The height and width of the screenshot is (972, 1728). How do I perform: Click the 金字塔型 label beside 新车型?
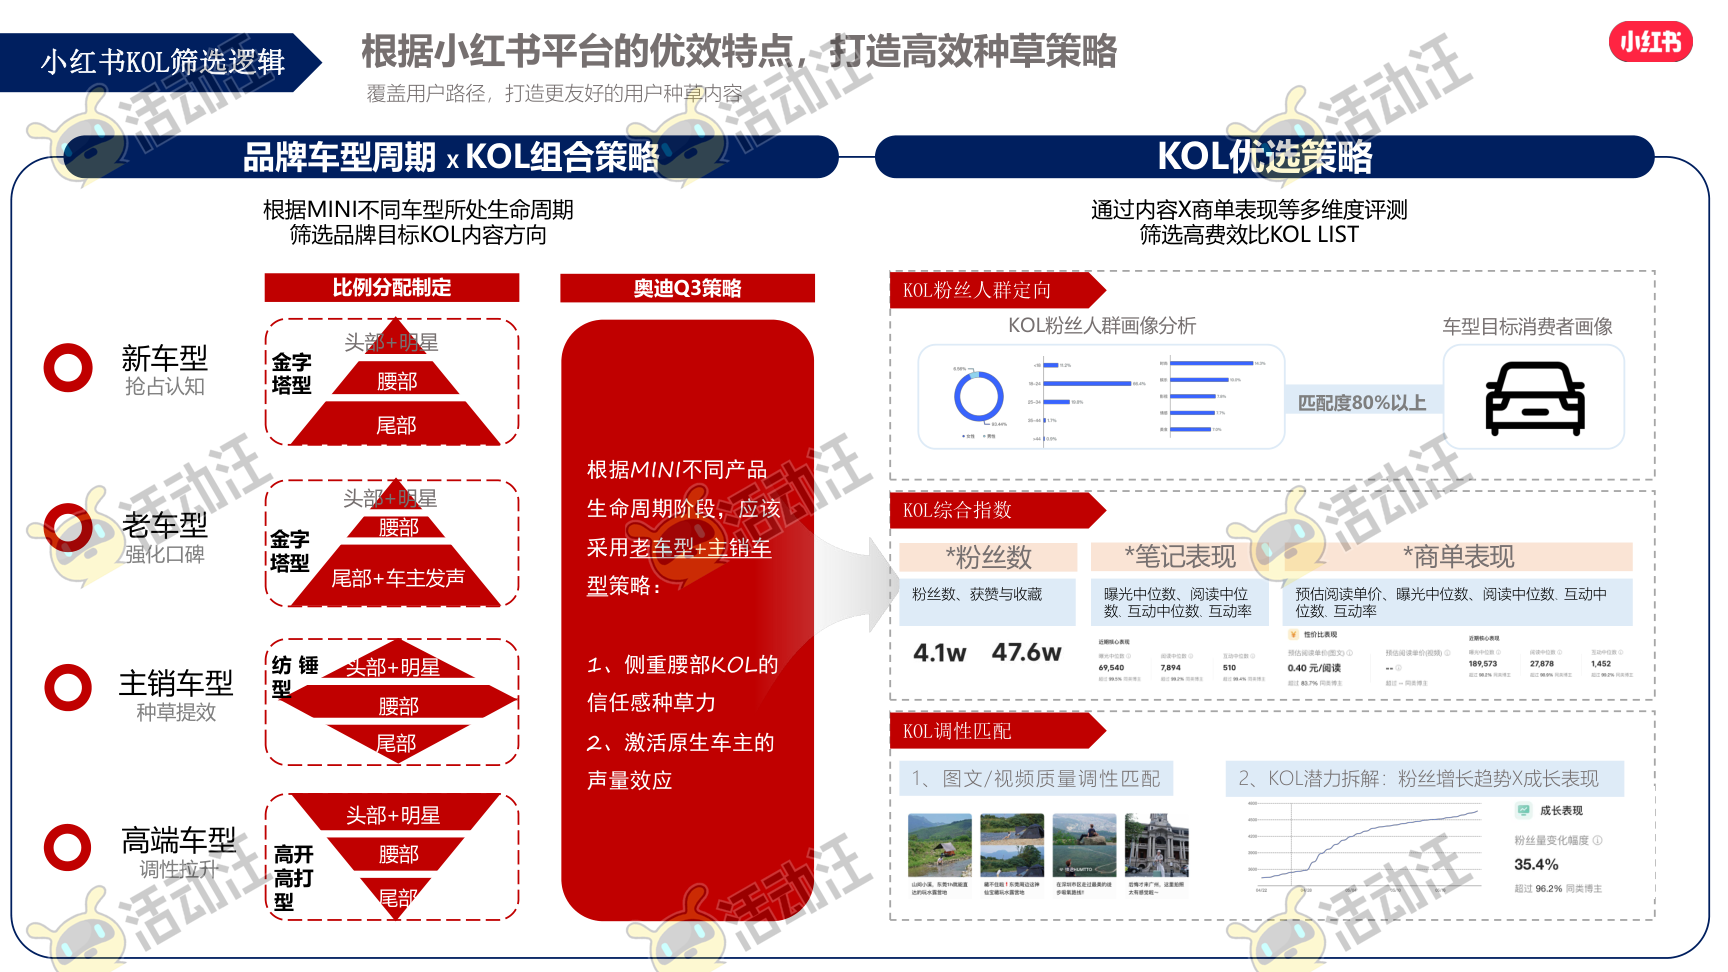pyautogui.click(x=291, y=373)
